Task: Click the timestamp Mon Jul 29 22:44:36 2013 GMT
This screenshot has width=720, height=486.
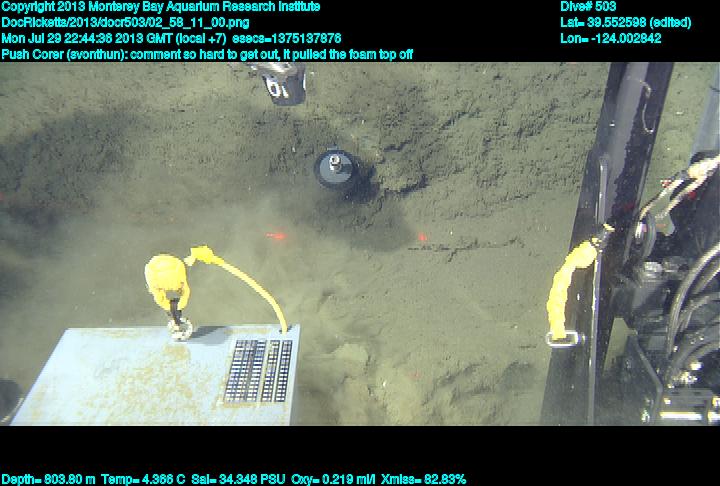Action: tap(87, 39)
